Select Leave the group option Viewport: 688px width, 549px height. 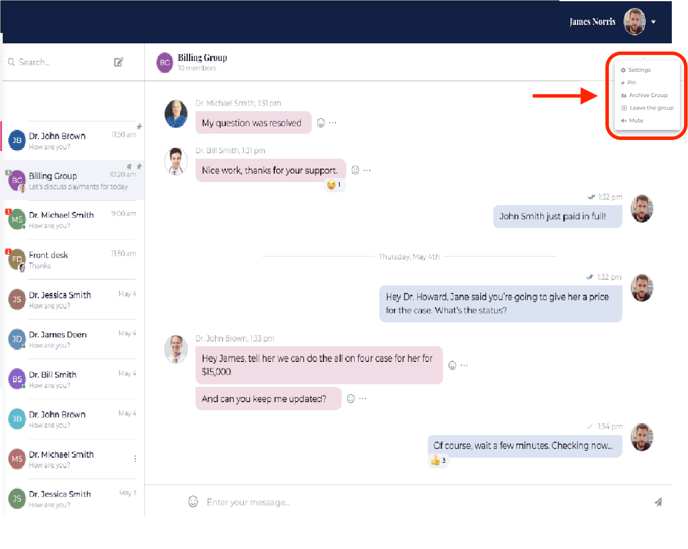point(650,108)
